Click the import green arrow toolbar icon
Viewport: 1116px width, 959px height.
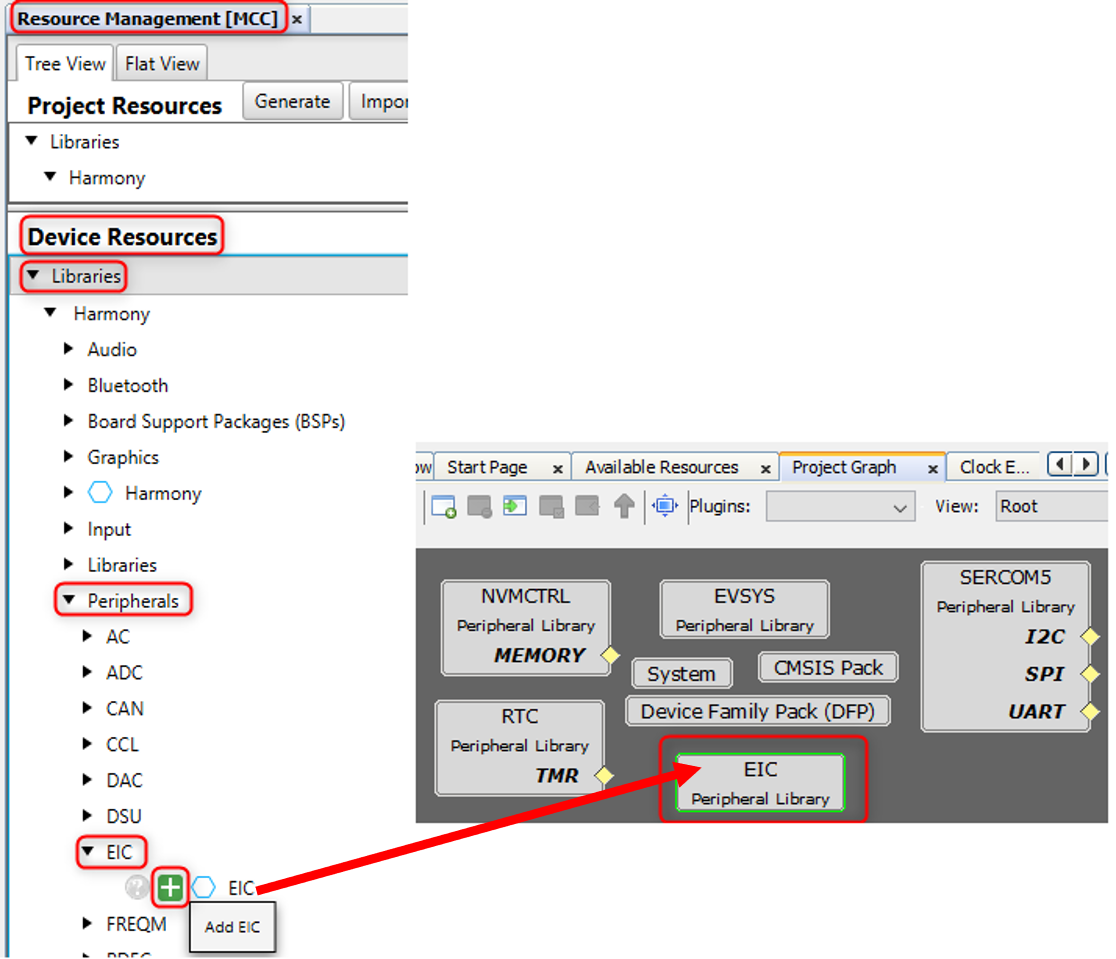pyautogui.click(x=515, y=506)
